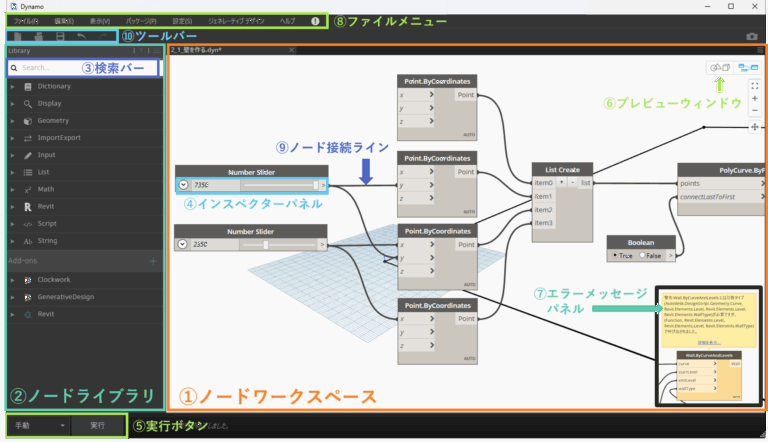
Task: Open the ヘルプ menu
Action: pos(288,21)
